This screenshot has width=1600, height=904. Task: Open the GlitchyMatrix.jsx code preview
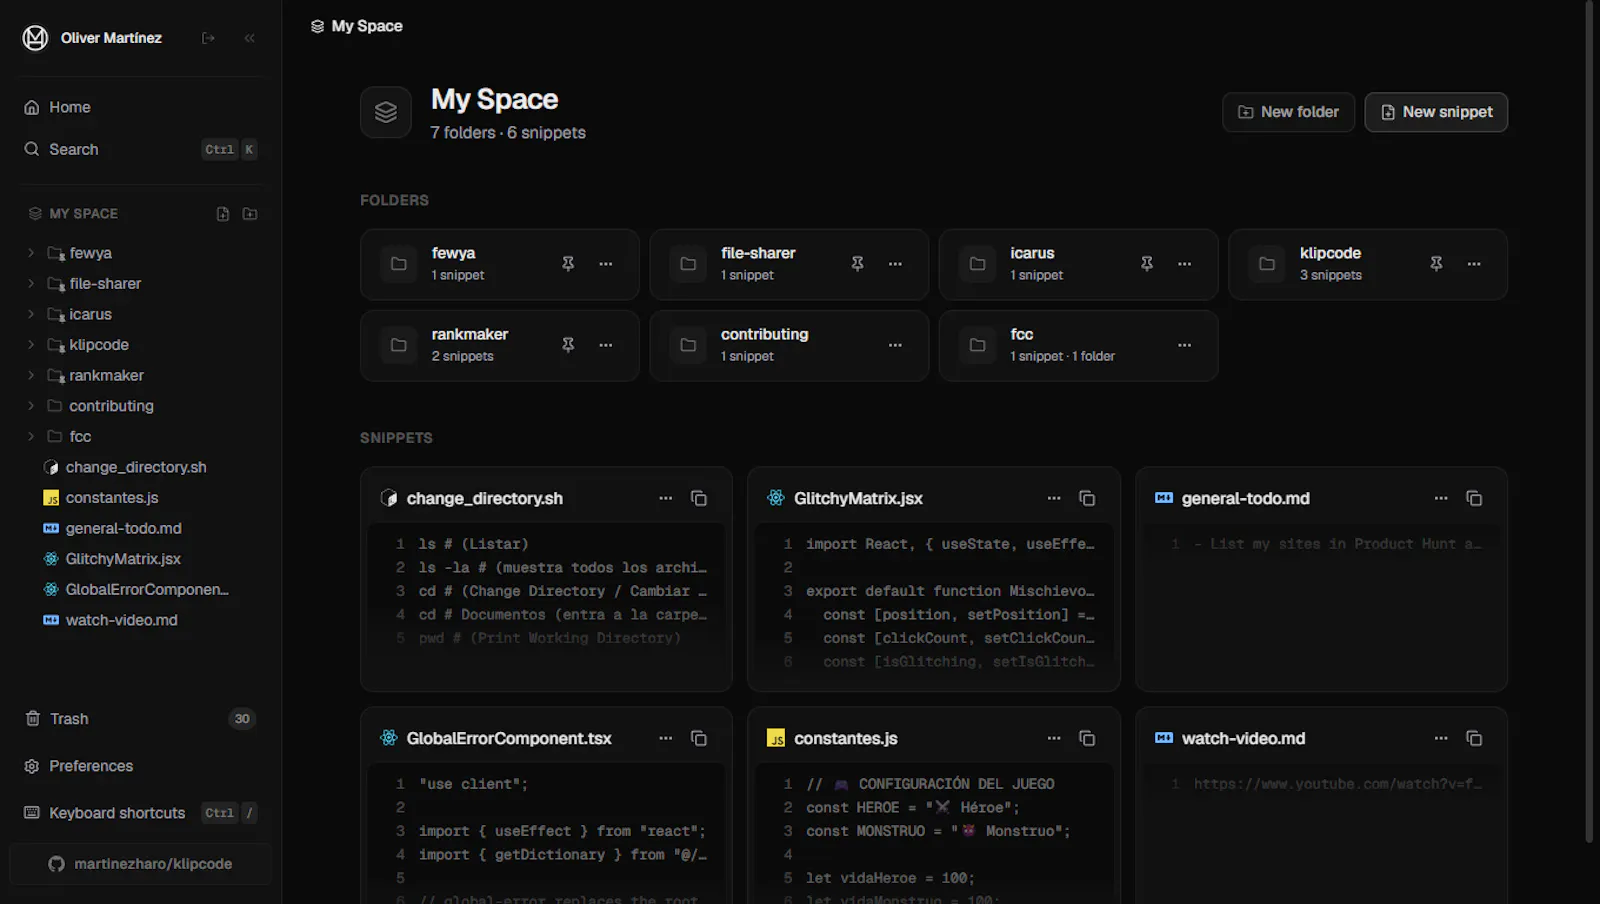point(933,602)
